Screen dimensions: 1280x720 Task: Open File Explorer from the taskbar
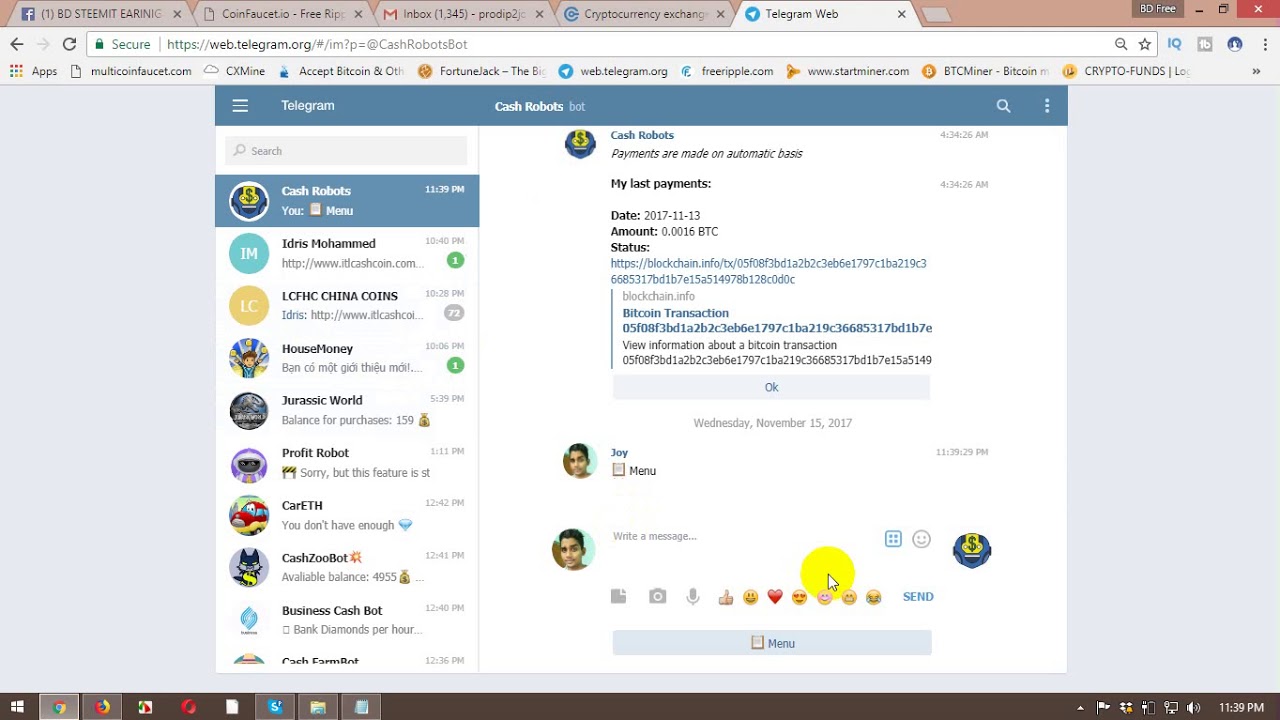[x=318, y=707]
